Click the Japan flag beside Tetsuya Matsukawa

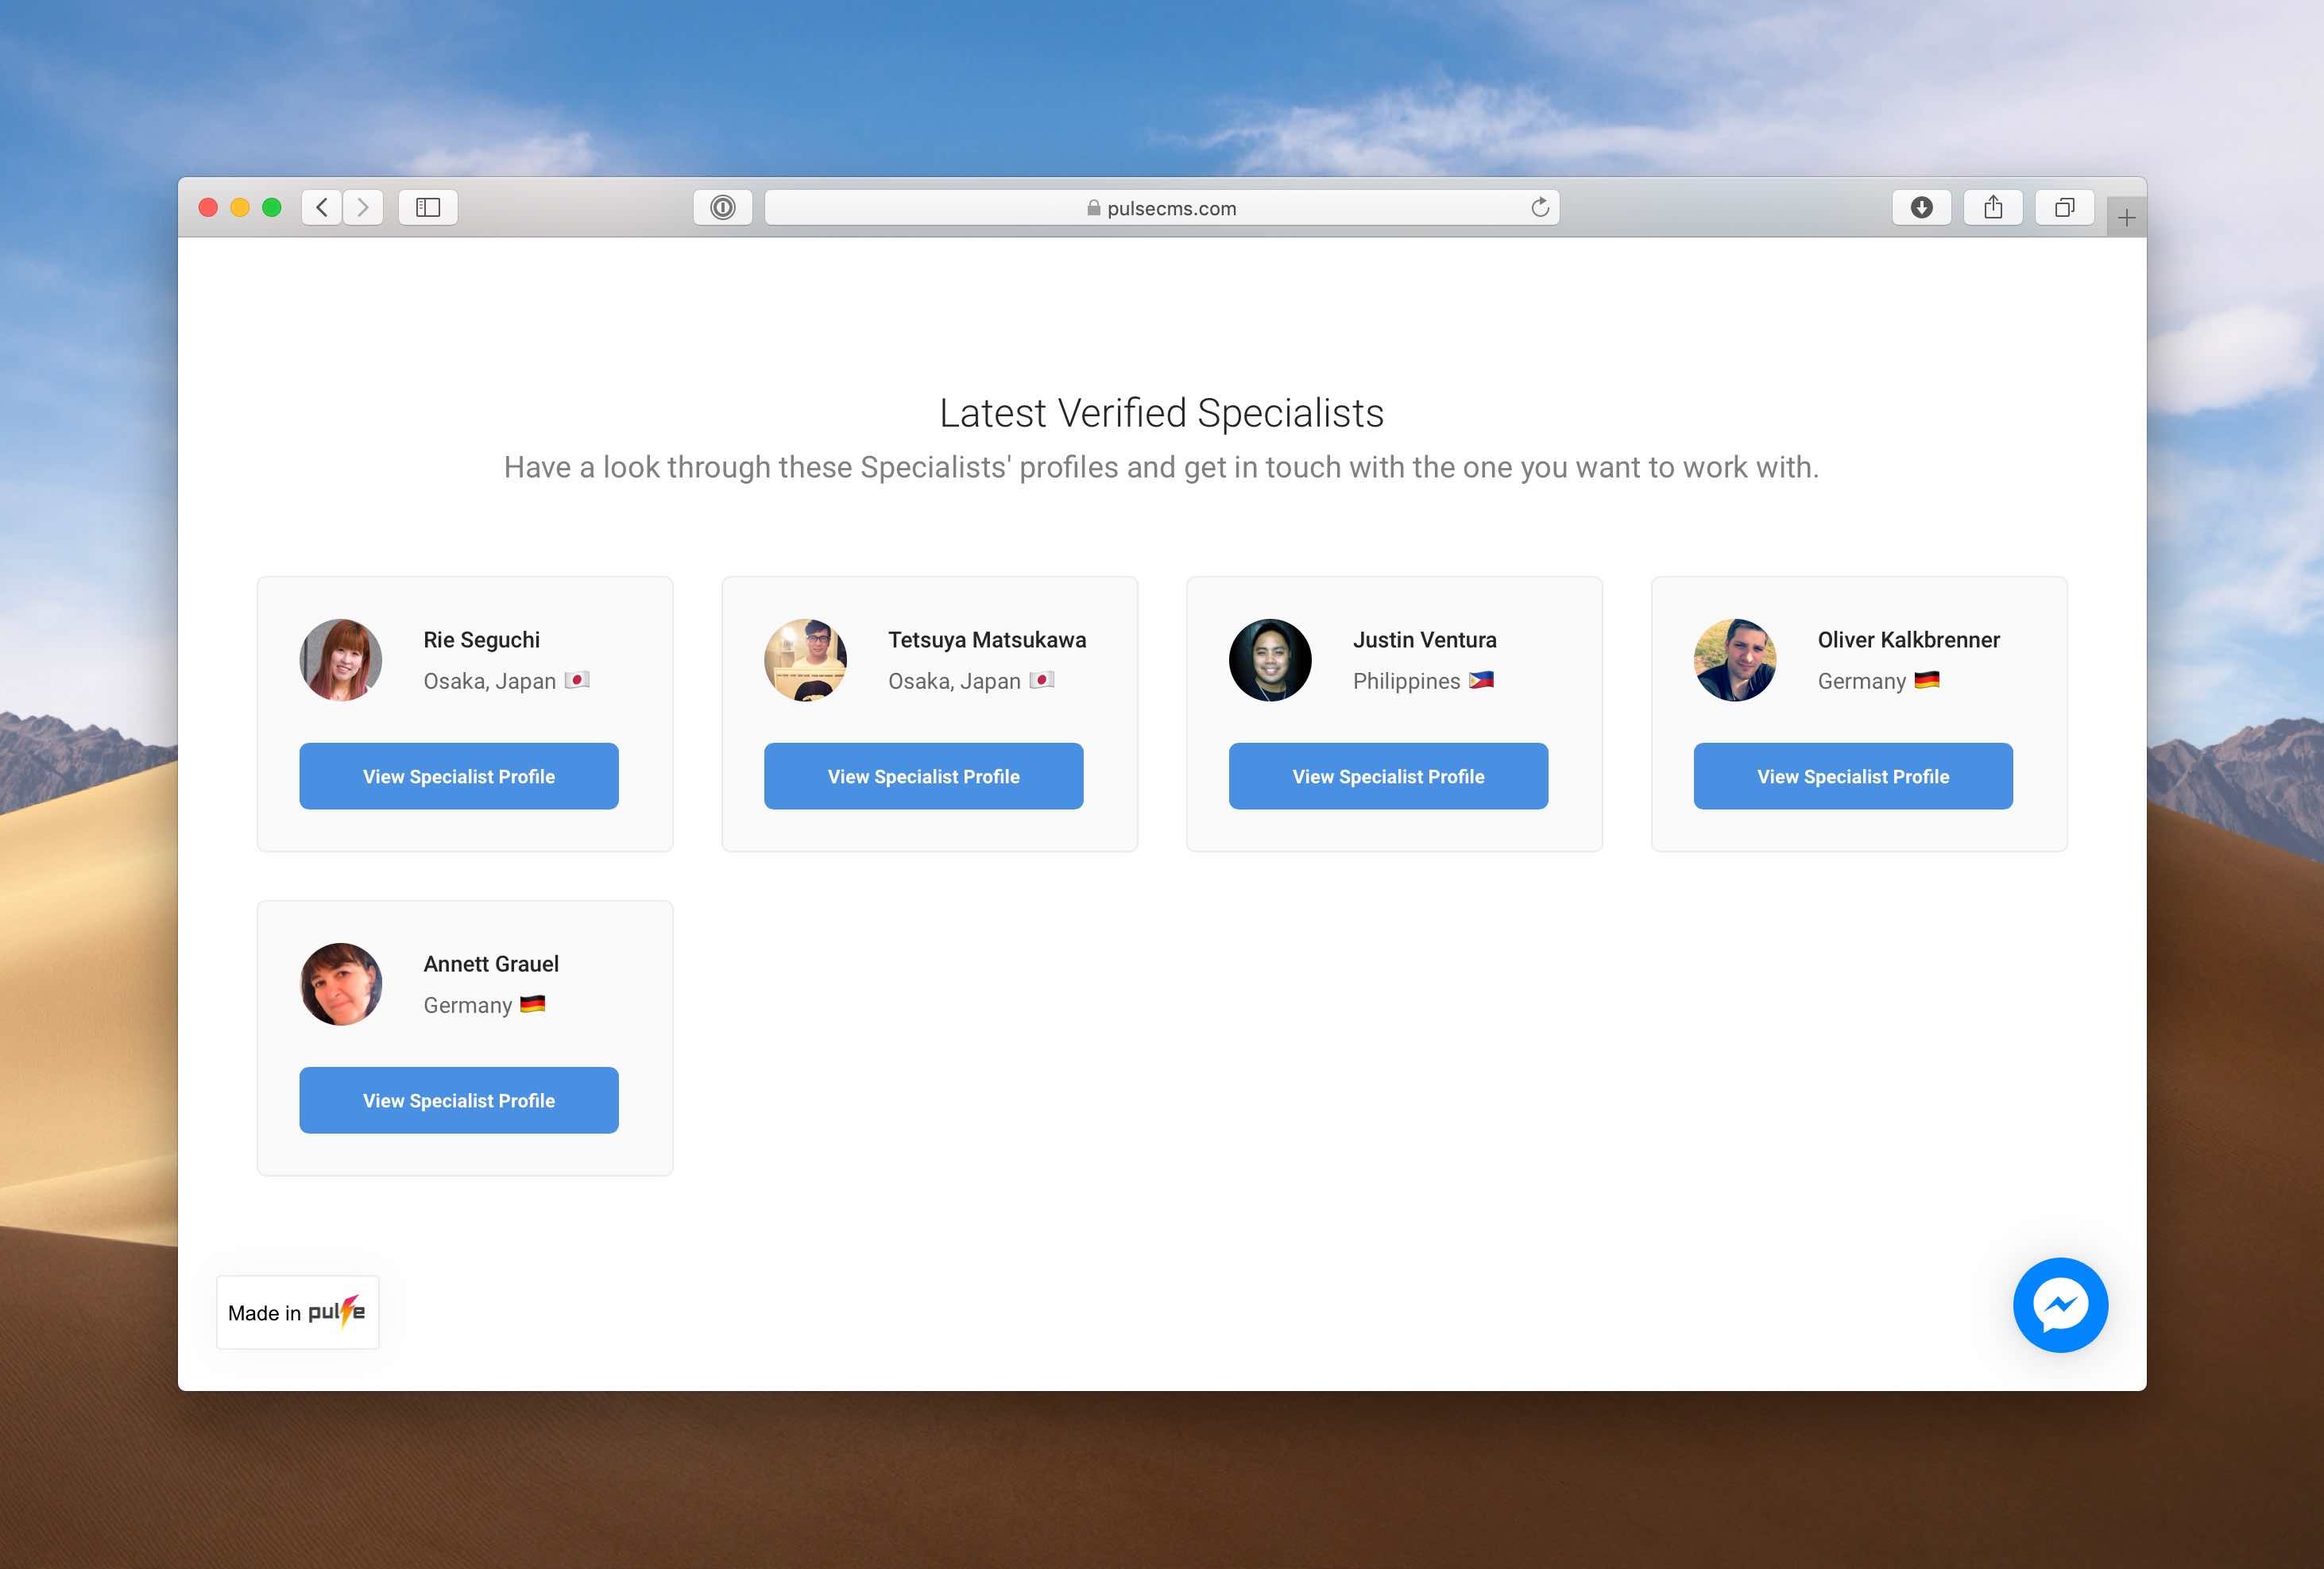click(1042, 680)
